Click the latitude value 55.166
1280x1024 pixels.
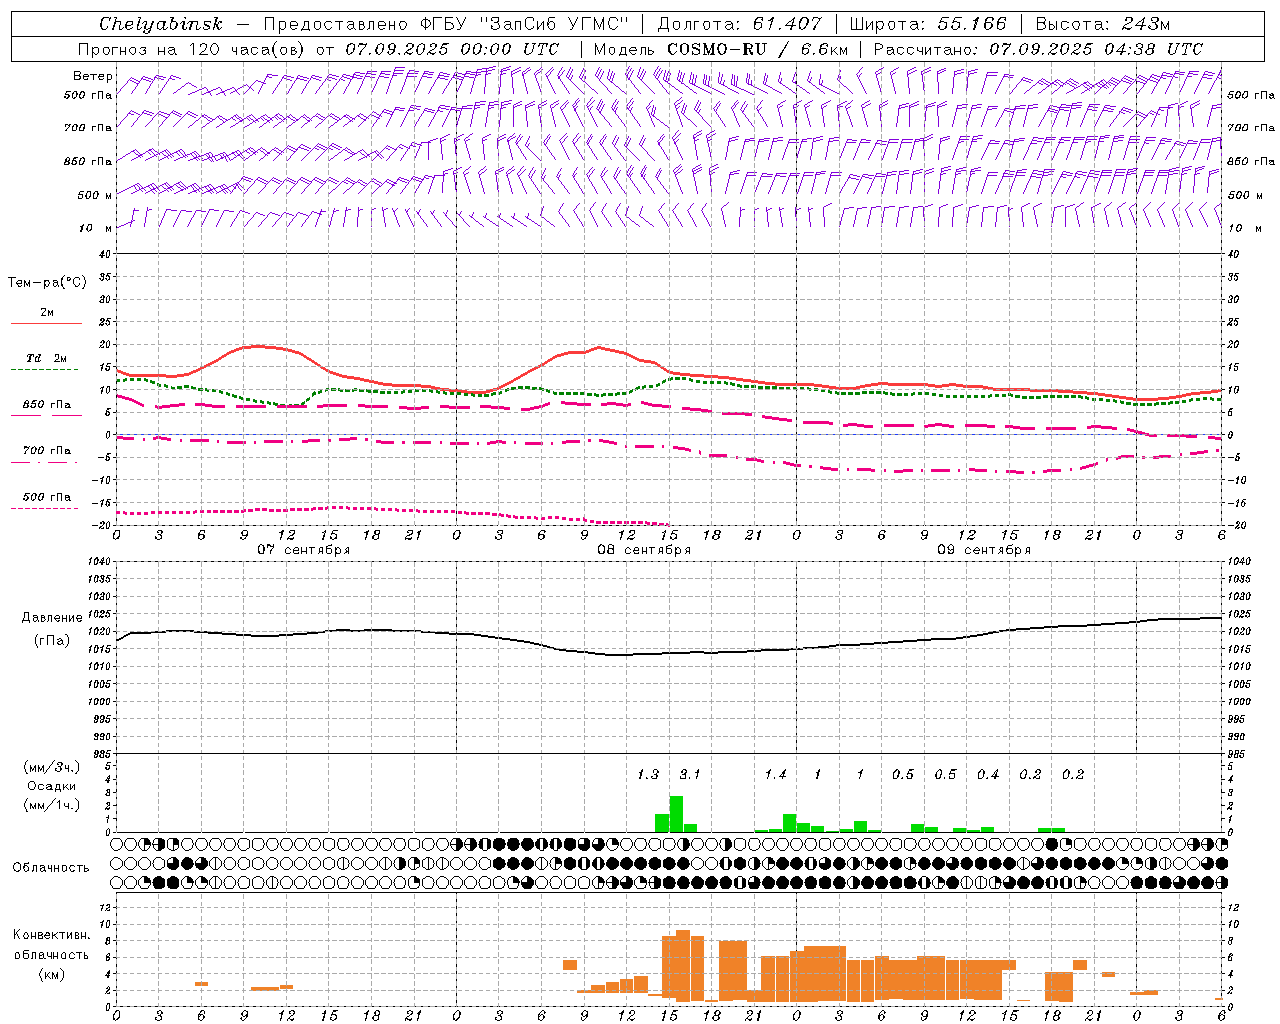(x=972, y=24)
